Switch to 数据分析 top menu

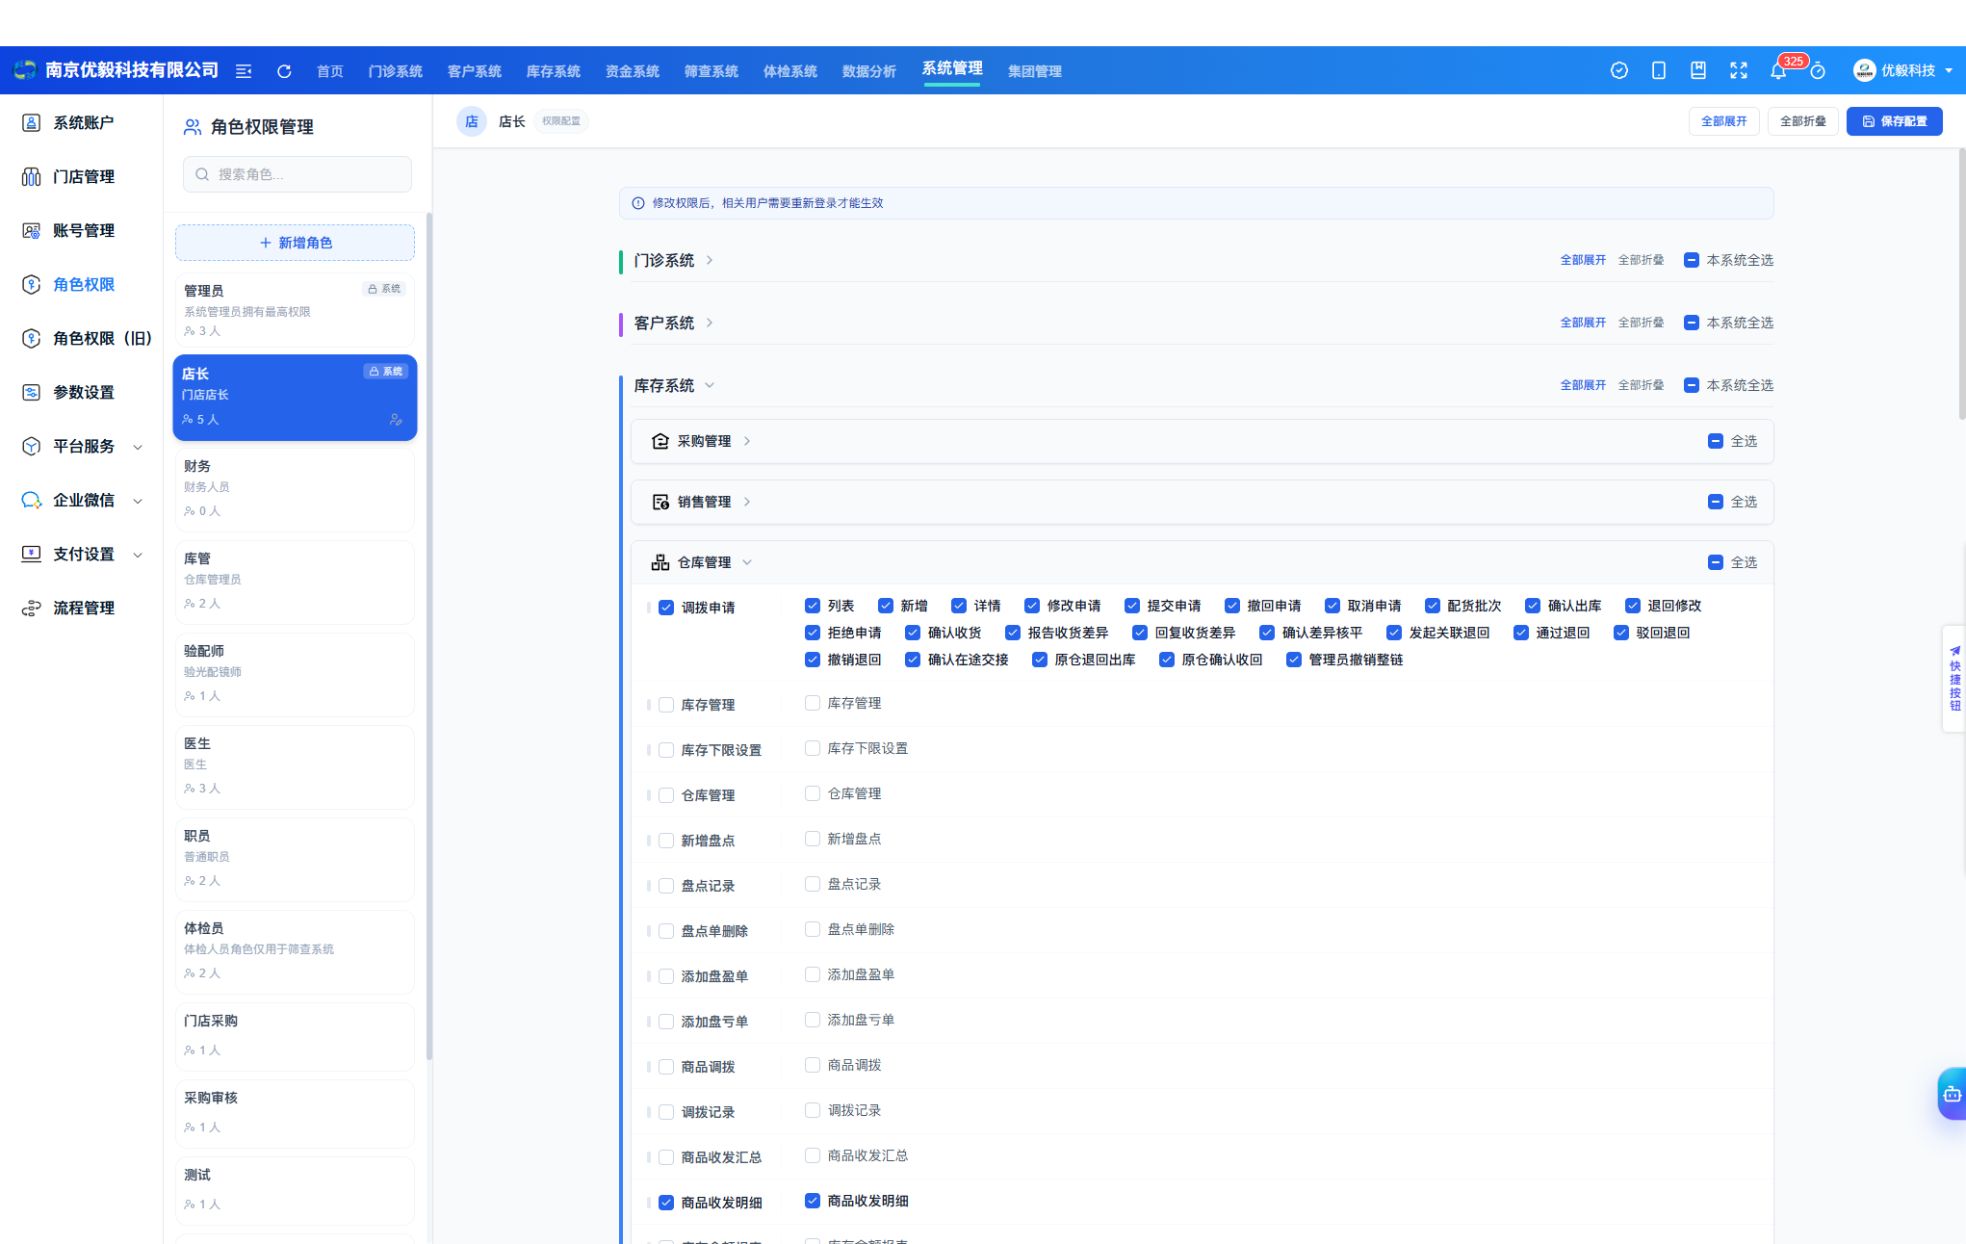tap(869, 71)
